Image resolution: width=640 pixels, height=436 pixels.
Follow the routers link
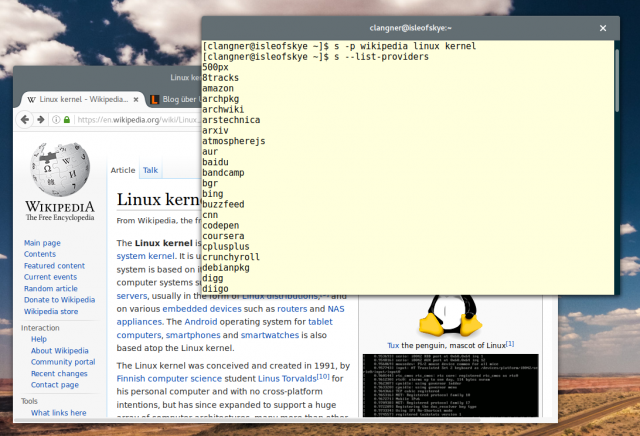click(x=292, y=309)
